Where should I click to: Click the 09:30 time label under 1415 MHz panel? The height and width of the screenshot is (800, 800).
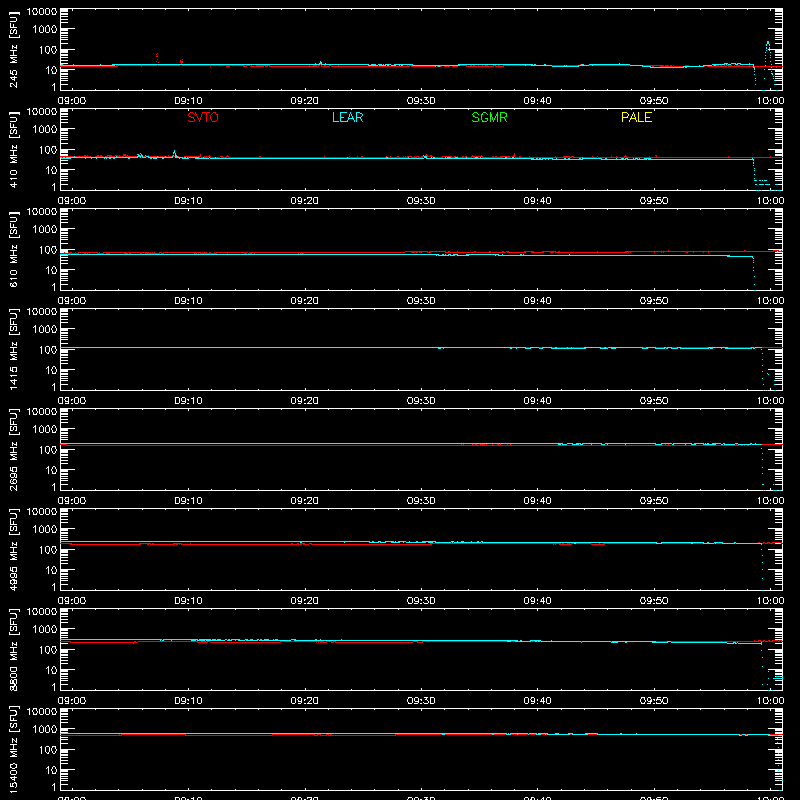[421, 401]
